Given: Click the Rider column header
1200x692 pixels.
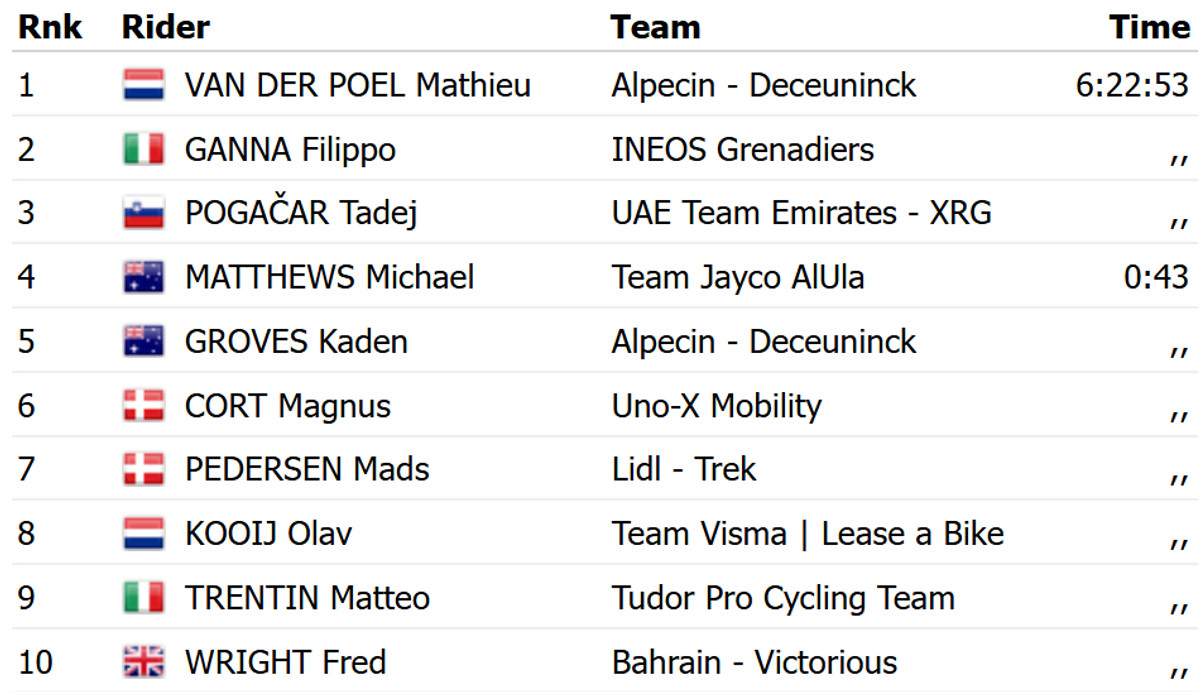Looking at the screenshot, I should point(165,27).
